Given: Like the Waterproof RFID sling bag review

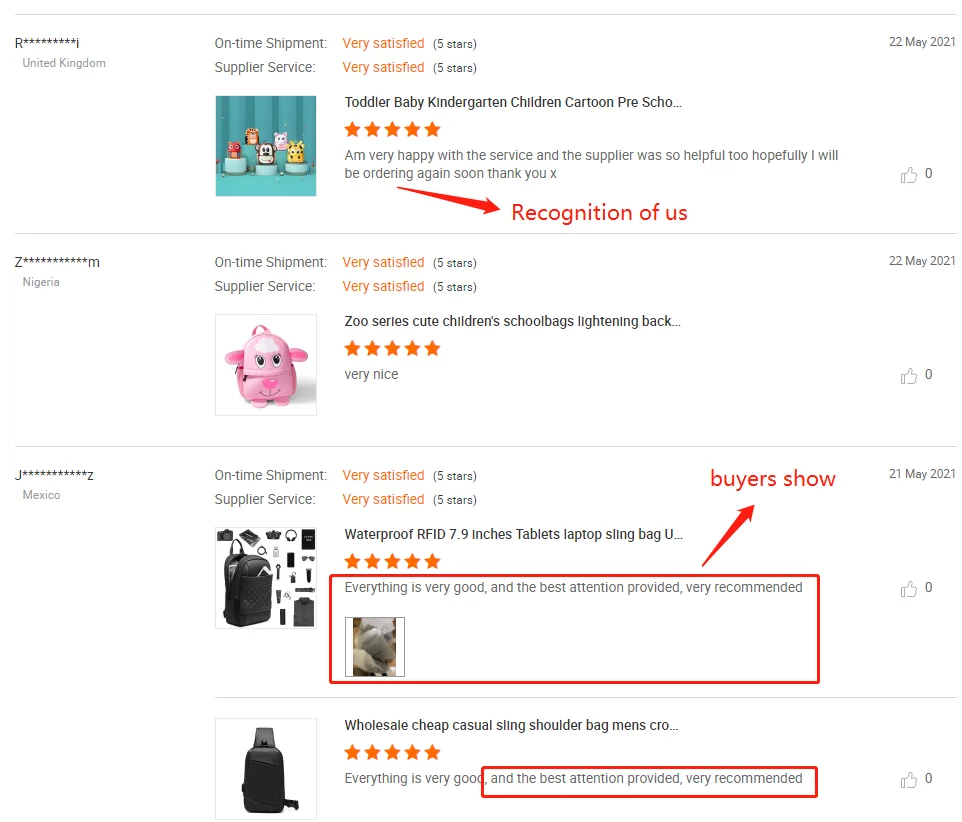Looking at the screenshot, I should coord(909,589).
